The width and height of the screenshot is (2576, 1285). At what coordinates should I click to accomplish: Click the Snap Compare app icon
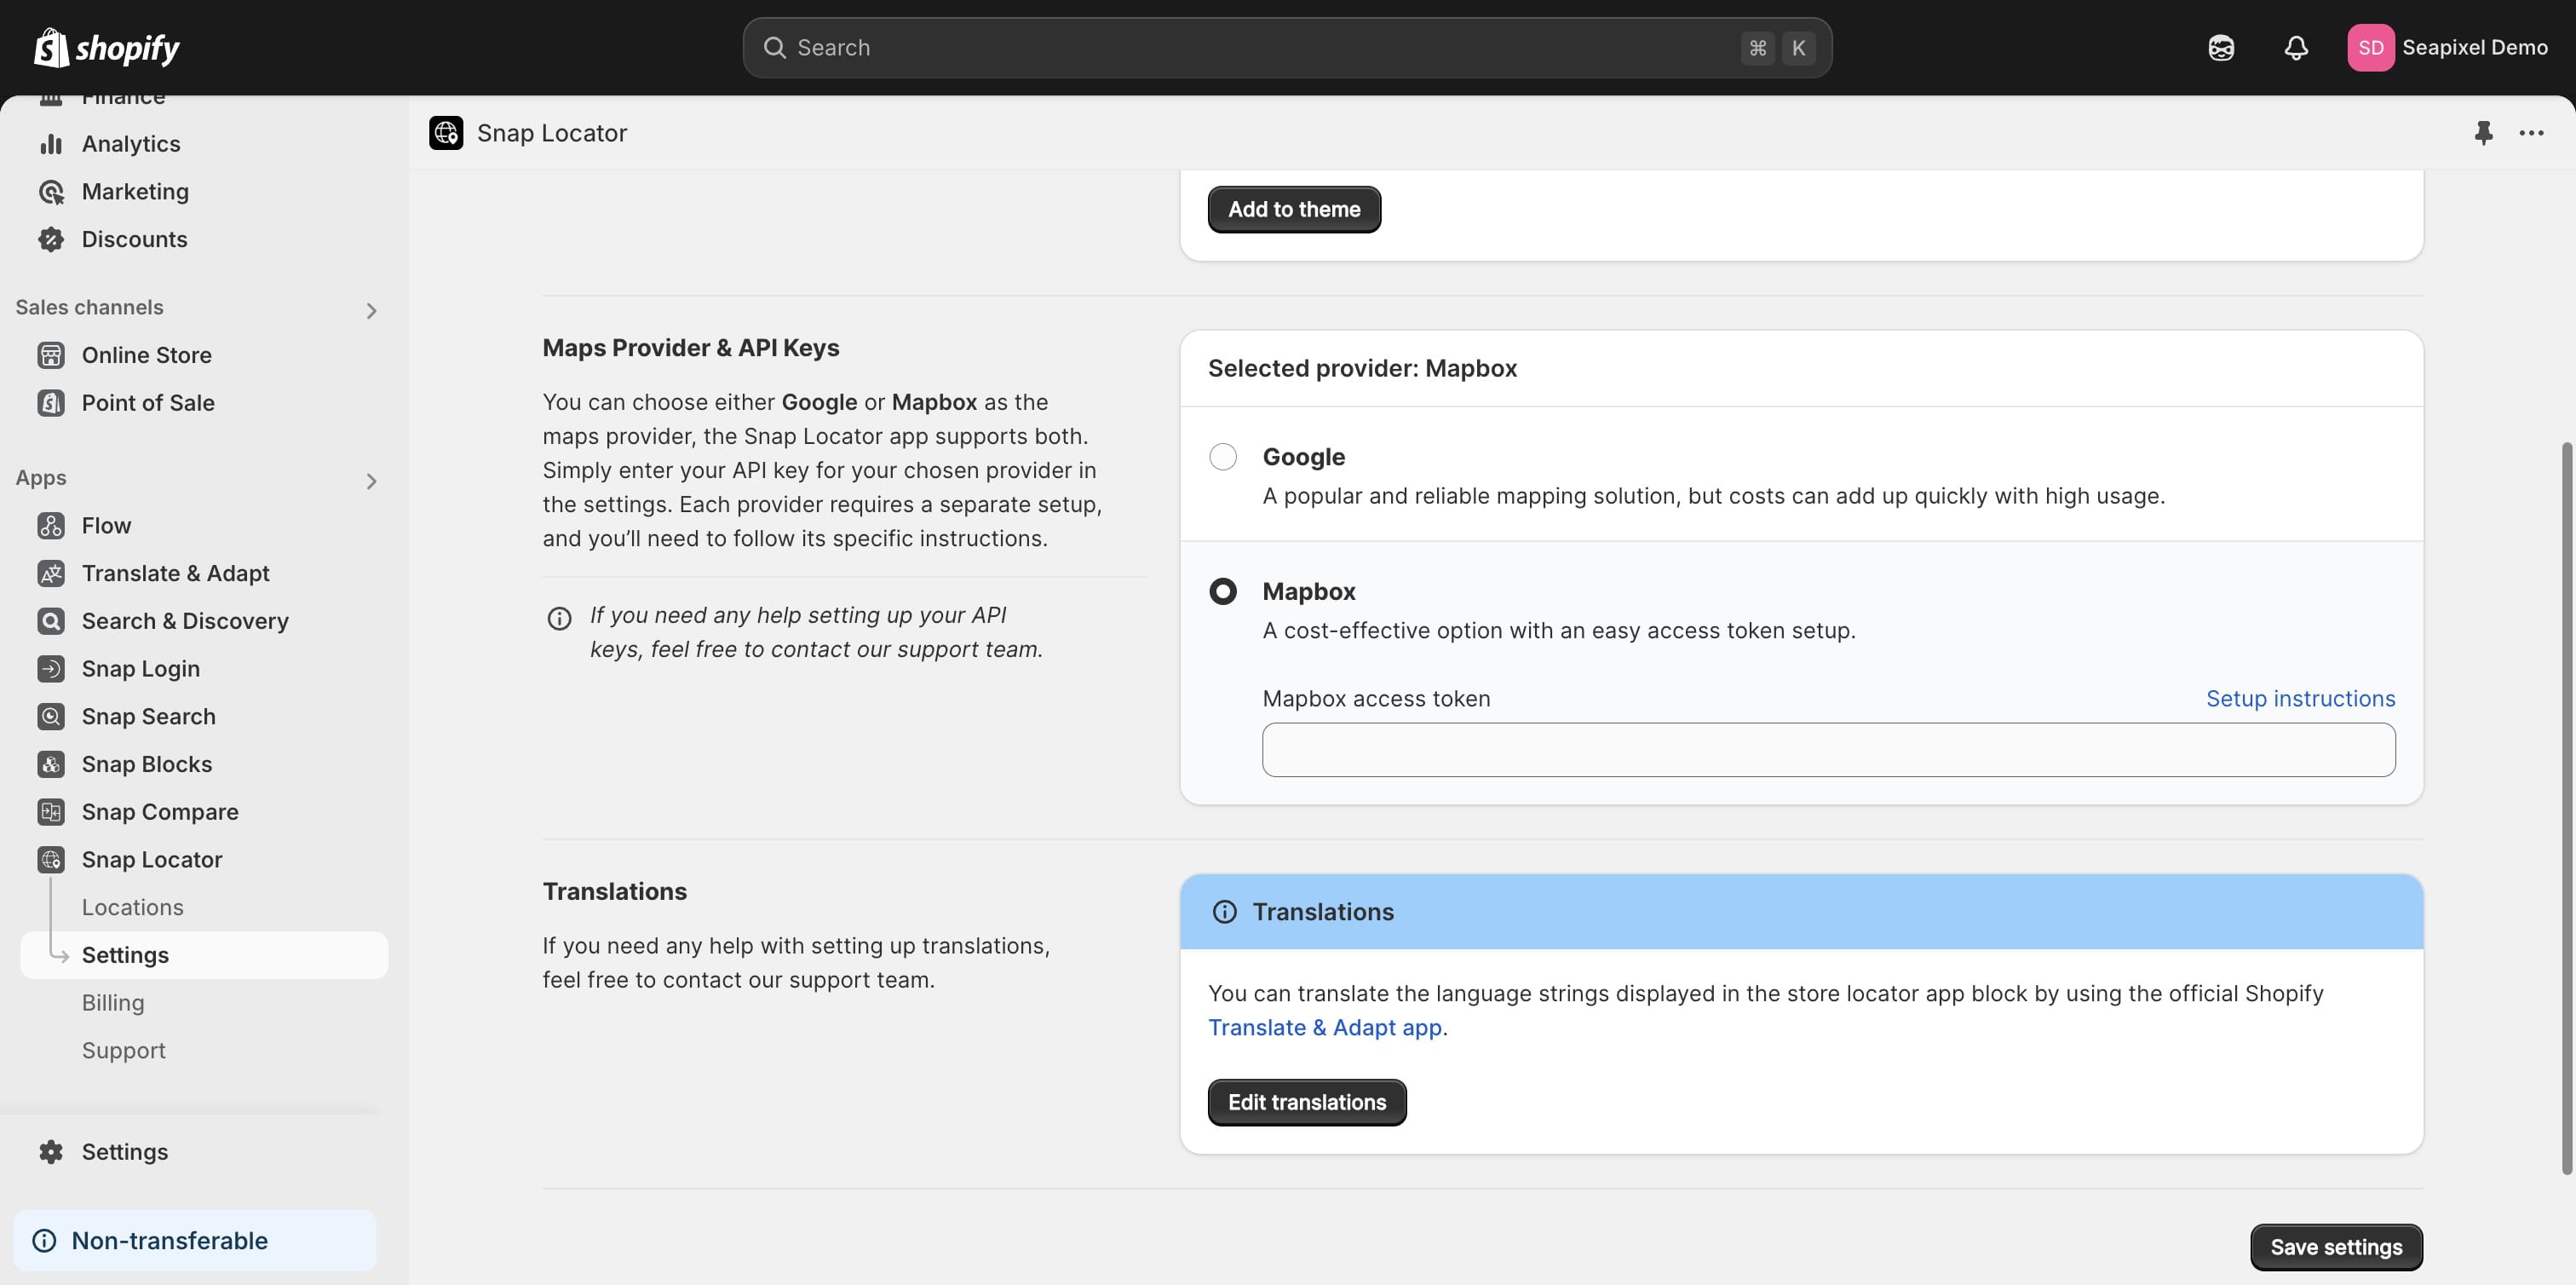51,811
